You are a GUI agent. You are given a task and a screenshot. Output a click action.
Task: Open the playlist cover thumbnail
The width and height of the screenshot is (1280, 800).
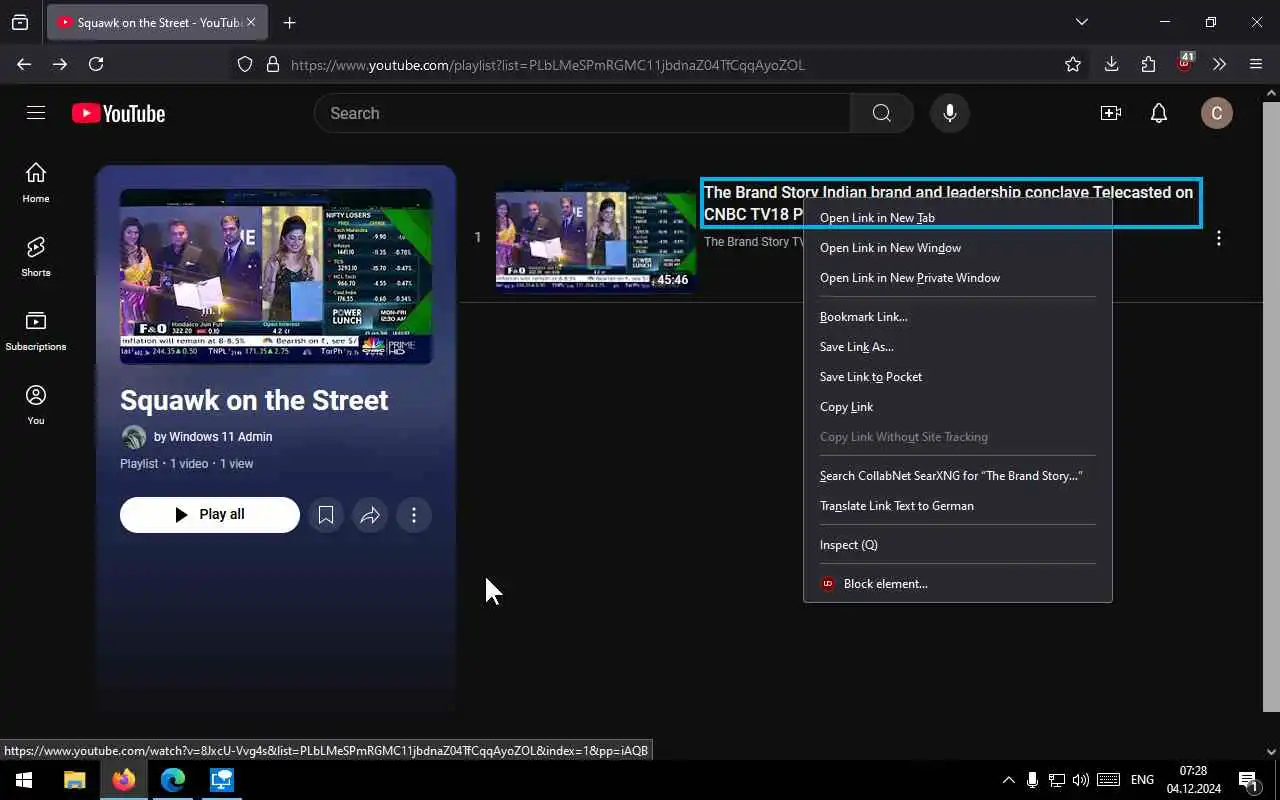click(x=276, y=276)
